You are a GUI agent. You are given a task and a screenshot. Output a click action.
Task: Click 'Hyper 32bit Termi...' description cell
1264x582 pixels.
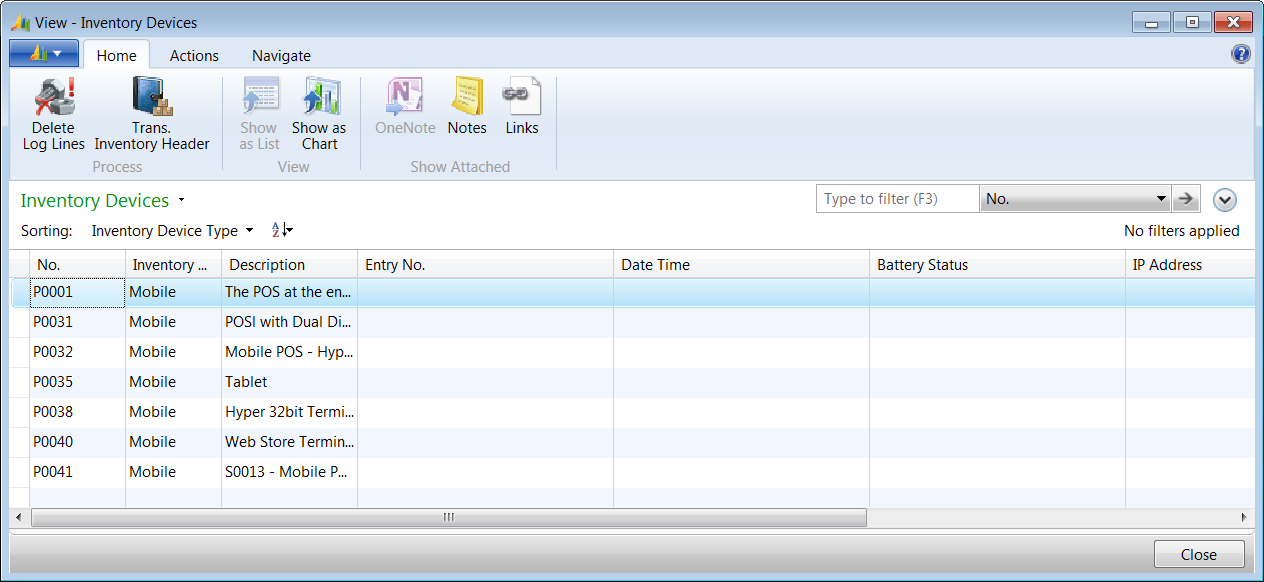[x=289, y=412]
